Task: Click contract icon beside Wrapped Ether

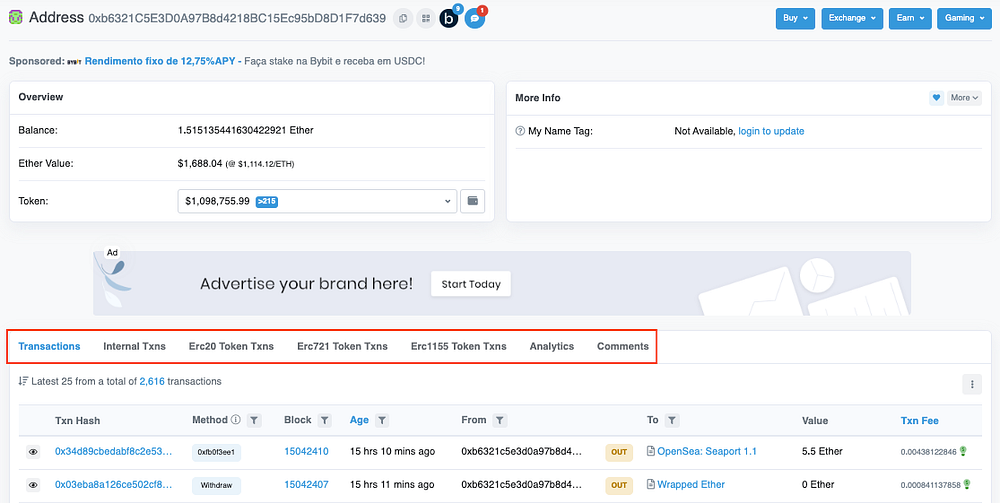Action: click(651, 485)
